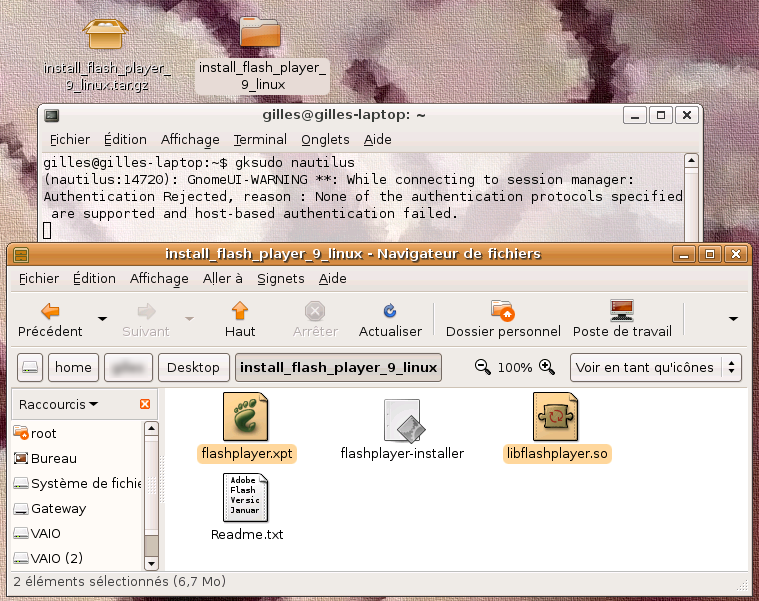759x601 pixels.
Task: Open the Fichier menu in the file browser
Action: (39, 279)
